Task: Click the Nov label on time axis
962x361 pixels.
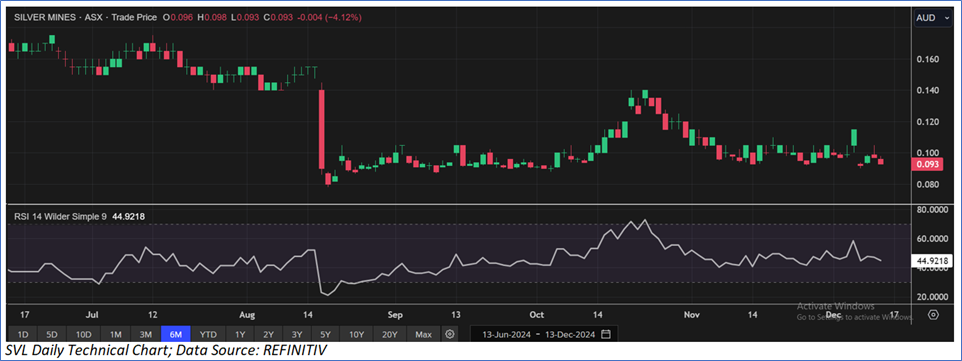Action: pyautogui.click(x=692, y=315)
